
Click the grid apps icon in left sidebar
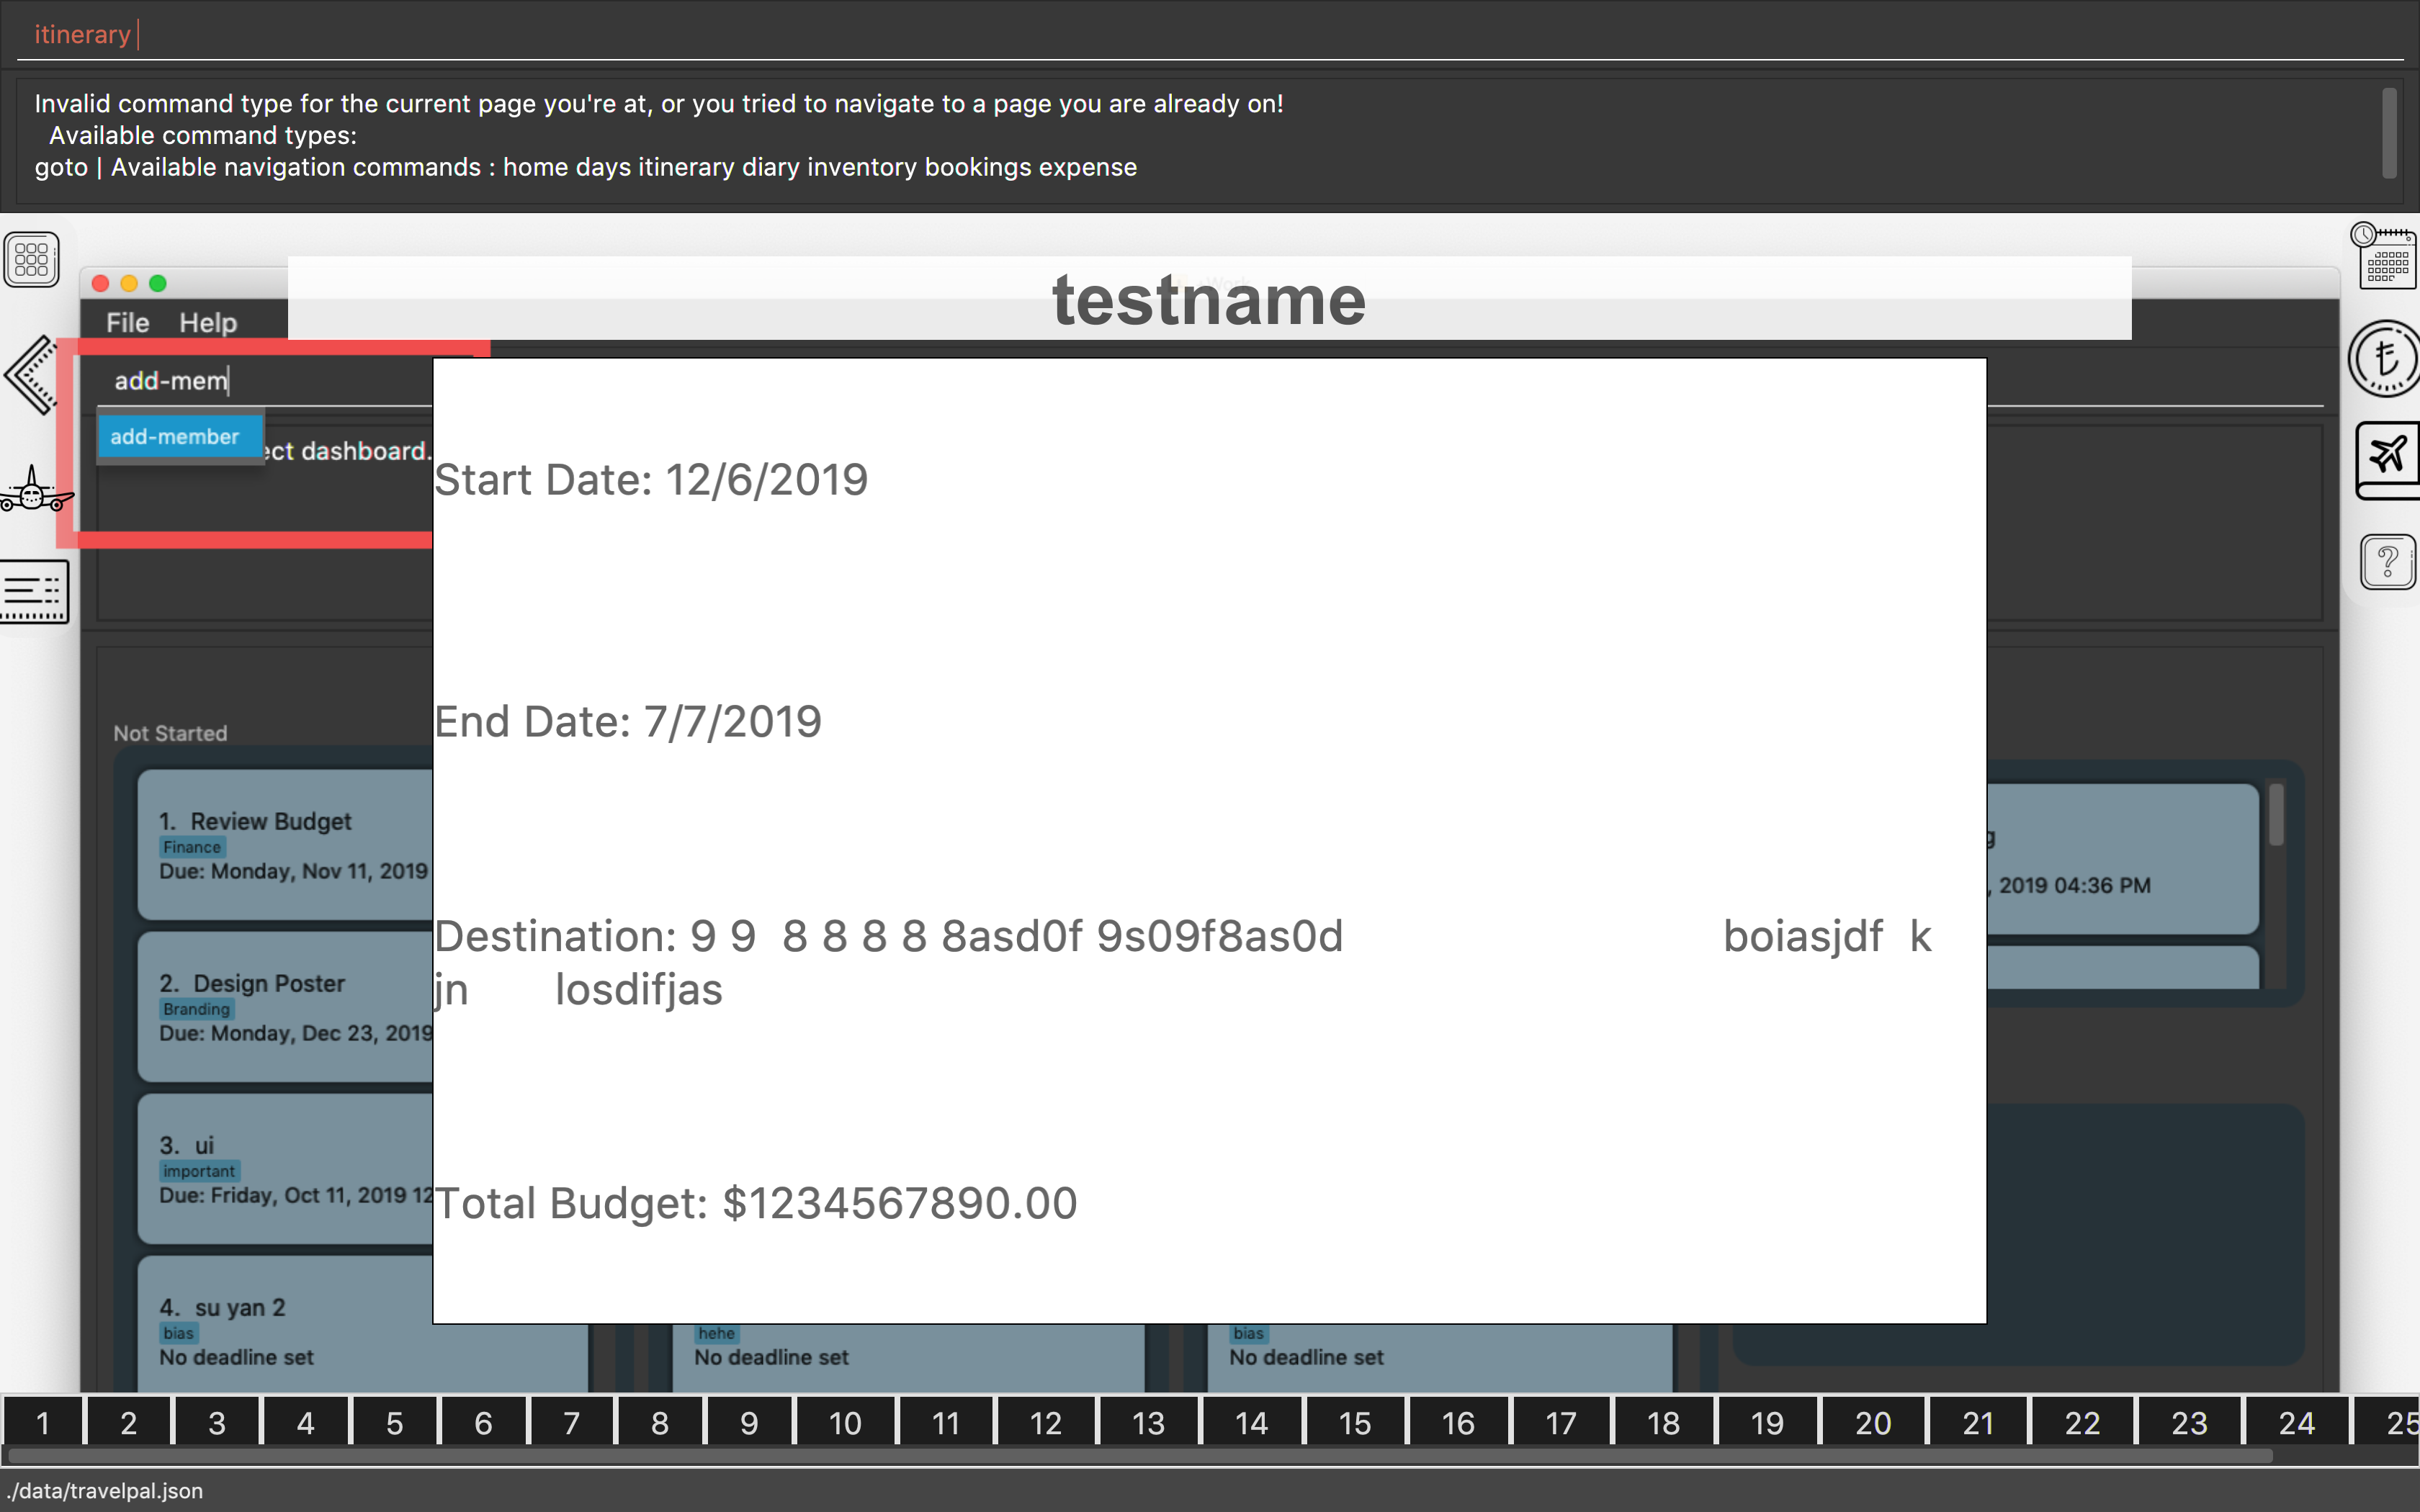31,259
